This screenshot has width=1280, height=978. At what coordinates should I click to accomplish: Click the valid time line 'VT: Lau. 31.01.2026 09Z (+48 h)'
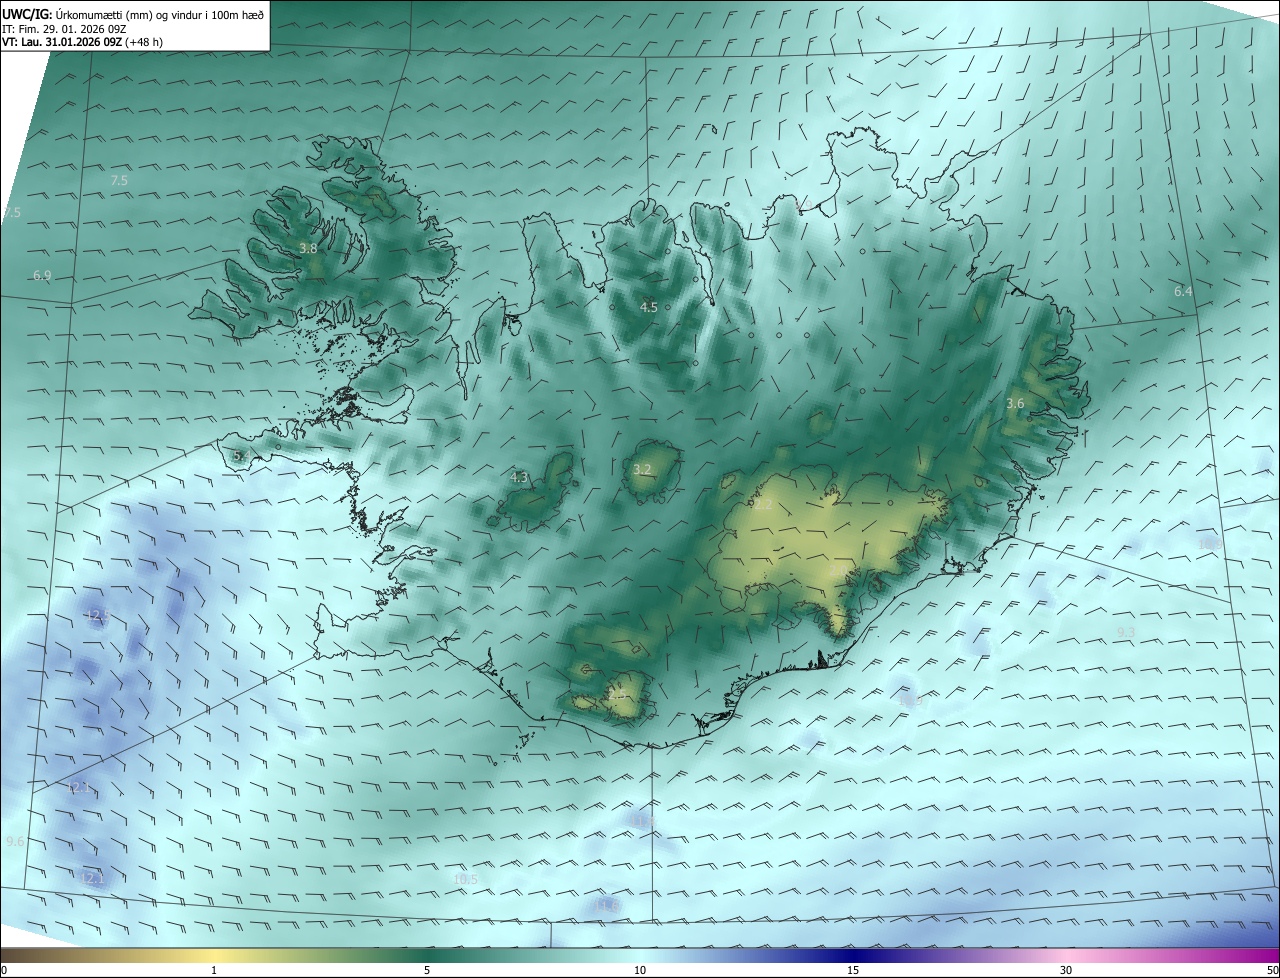[83, 42]
